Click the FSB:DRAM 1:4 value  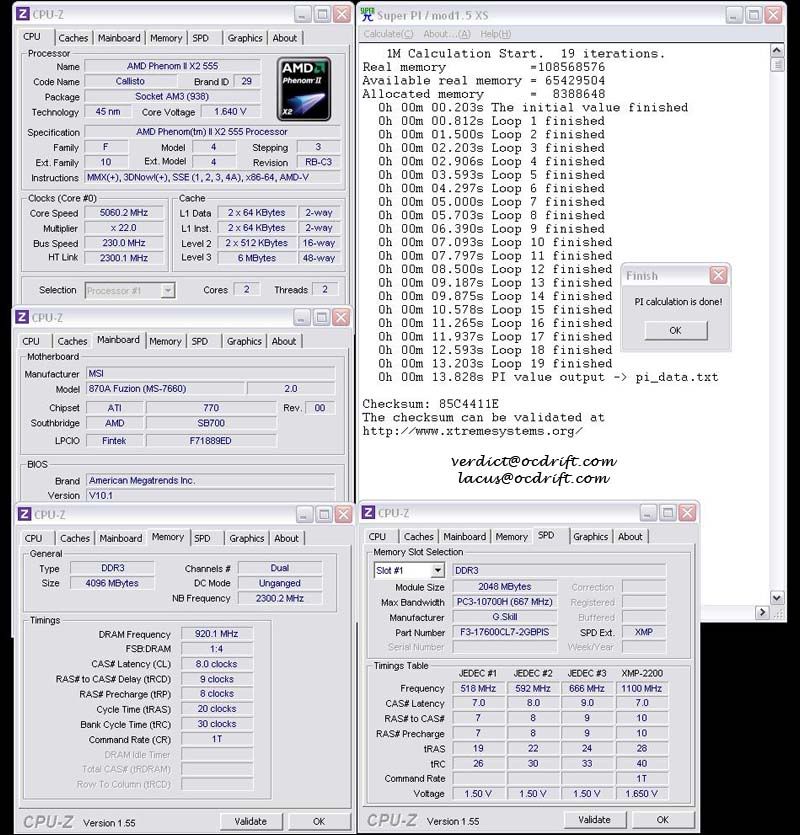coord(216,649)
